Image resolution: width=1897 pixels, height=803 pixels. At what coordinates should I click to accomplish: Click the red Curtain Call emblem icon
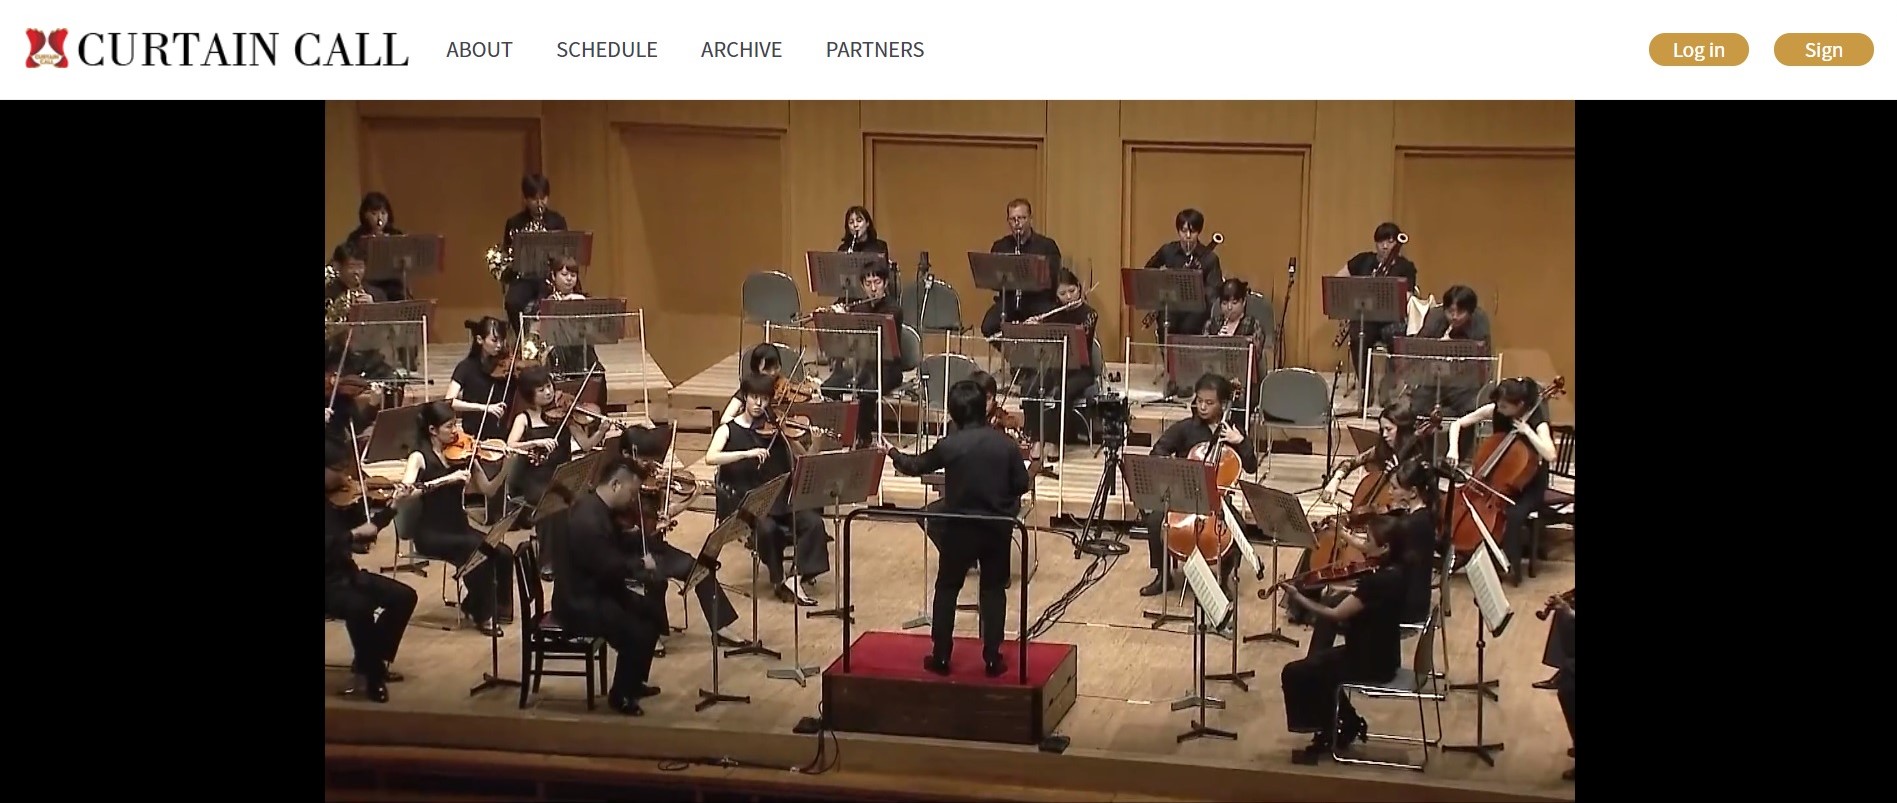point(46,49)
